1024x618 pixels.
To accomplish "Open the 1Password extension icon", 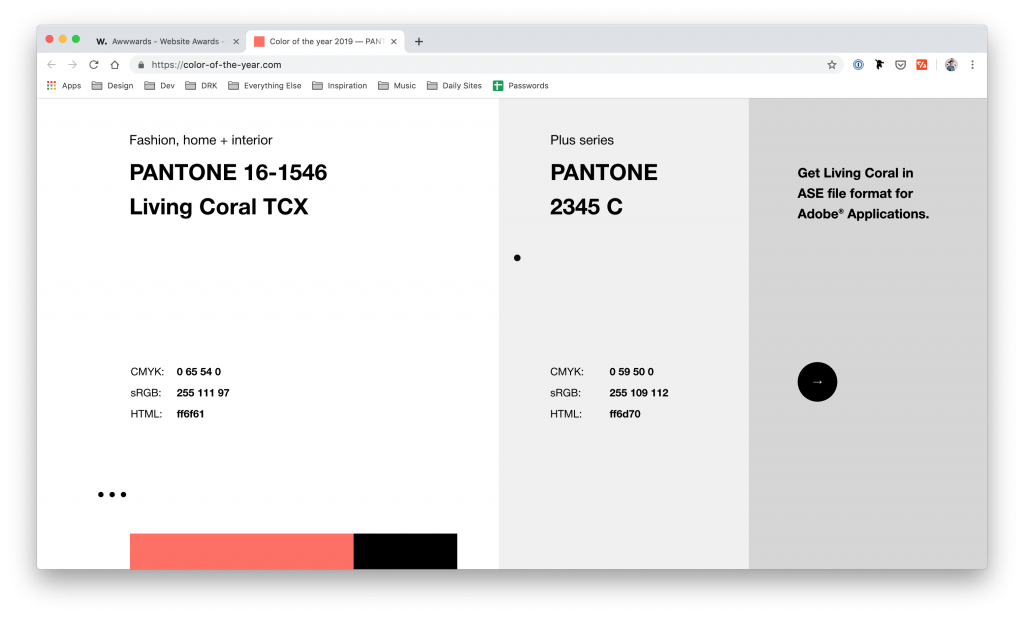I will click(x=858, y=65).
